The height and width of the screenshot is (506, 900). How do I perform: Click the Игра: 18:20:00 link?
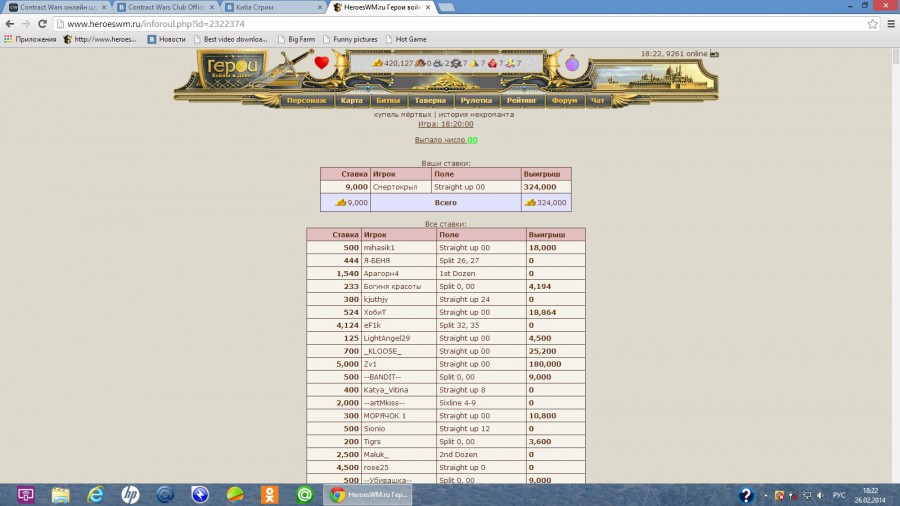(445, 124)
